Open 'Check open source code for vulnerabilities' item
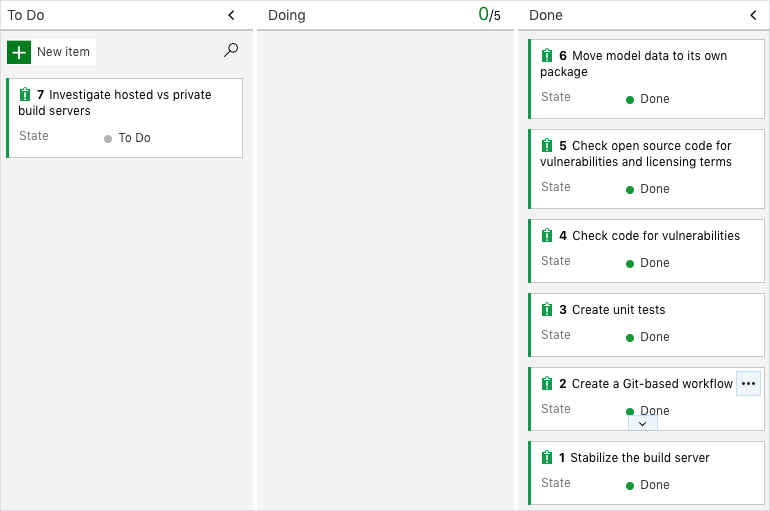Viewport: 770px width, 511px height. [636, 154]
